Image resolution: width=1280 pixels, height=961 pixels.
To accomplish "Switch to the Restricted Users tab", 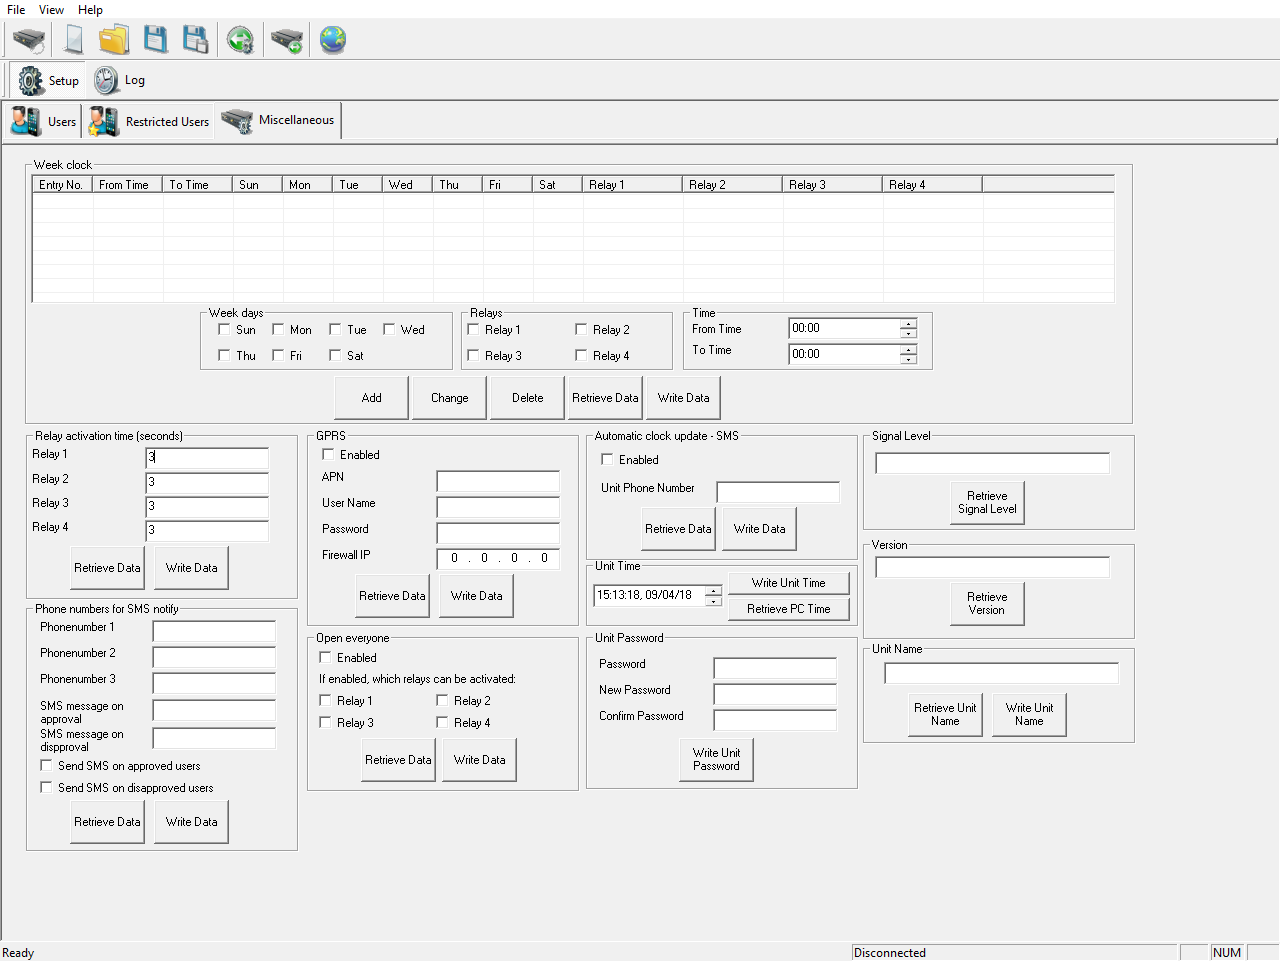I will 148,121.
